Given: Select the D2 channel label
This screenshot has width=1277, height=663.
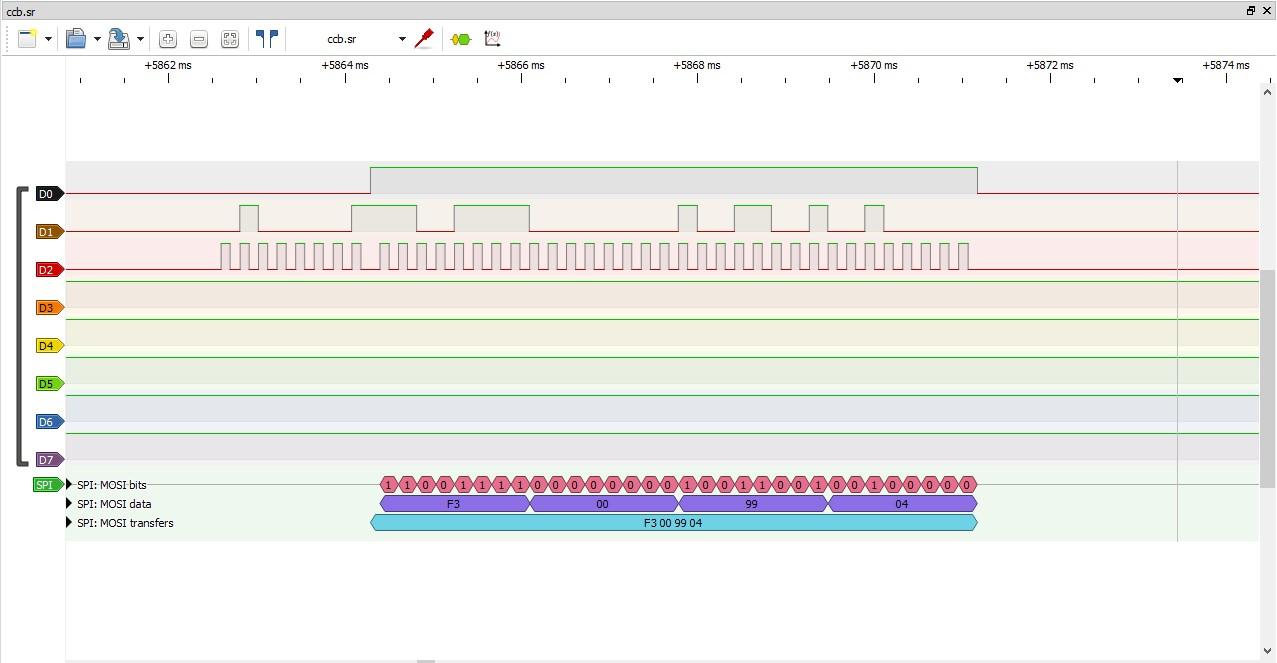Looking at the screenshot, I should tap(49, 270).
